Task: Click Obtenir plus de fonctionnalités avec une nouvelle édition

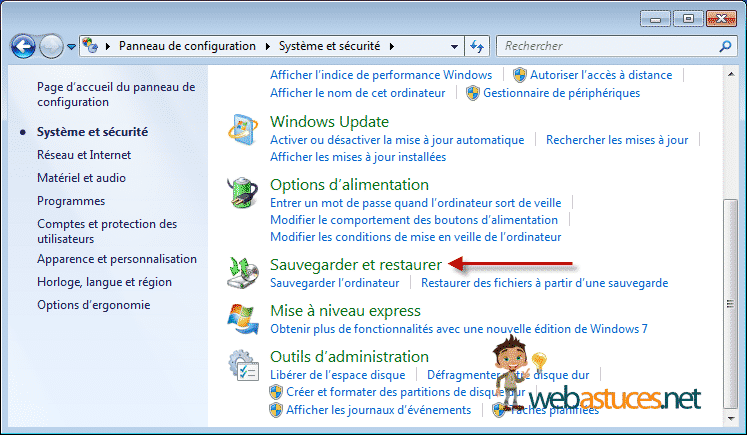Action: point(459,329)
